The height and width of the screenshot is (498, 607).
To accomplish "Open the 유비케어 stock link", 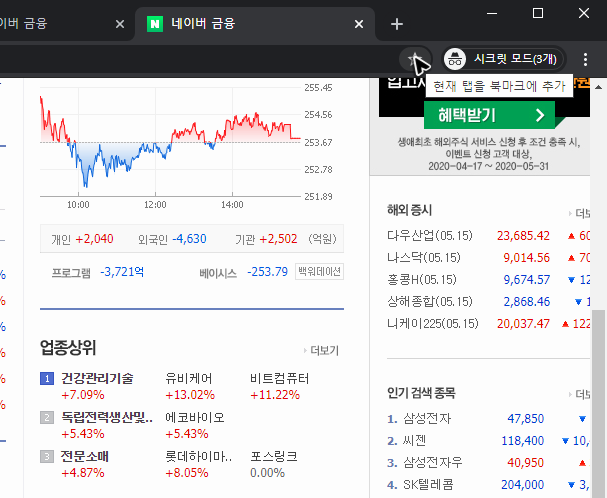I will [x=189, y=378].
